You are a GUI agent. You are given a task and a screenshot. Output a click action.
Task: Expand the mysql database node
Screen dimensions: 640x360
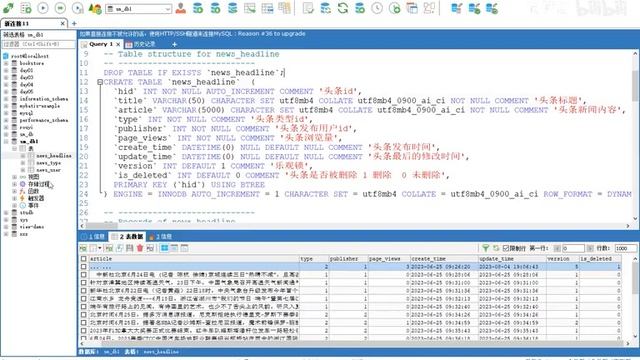pyautogui.click(x=6, y=113)
